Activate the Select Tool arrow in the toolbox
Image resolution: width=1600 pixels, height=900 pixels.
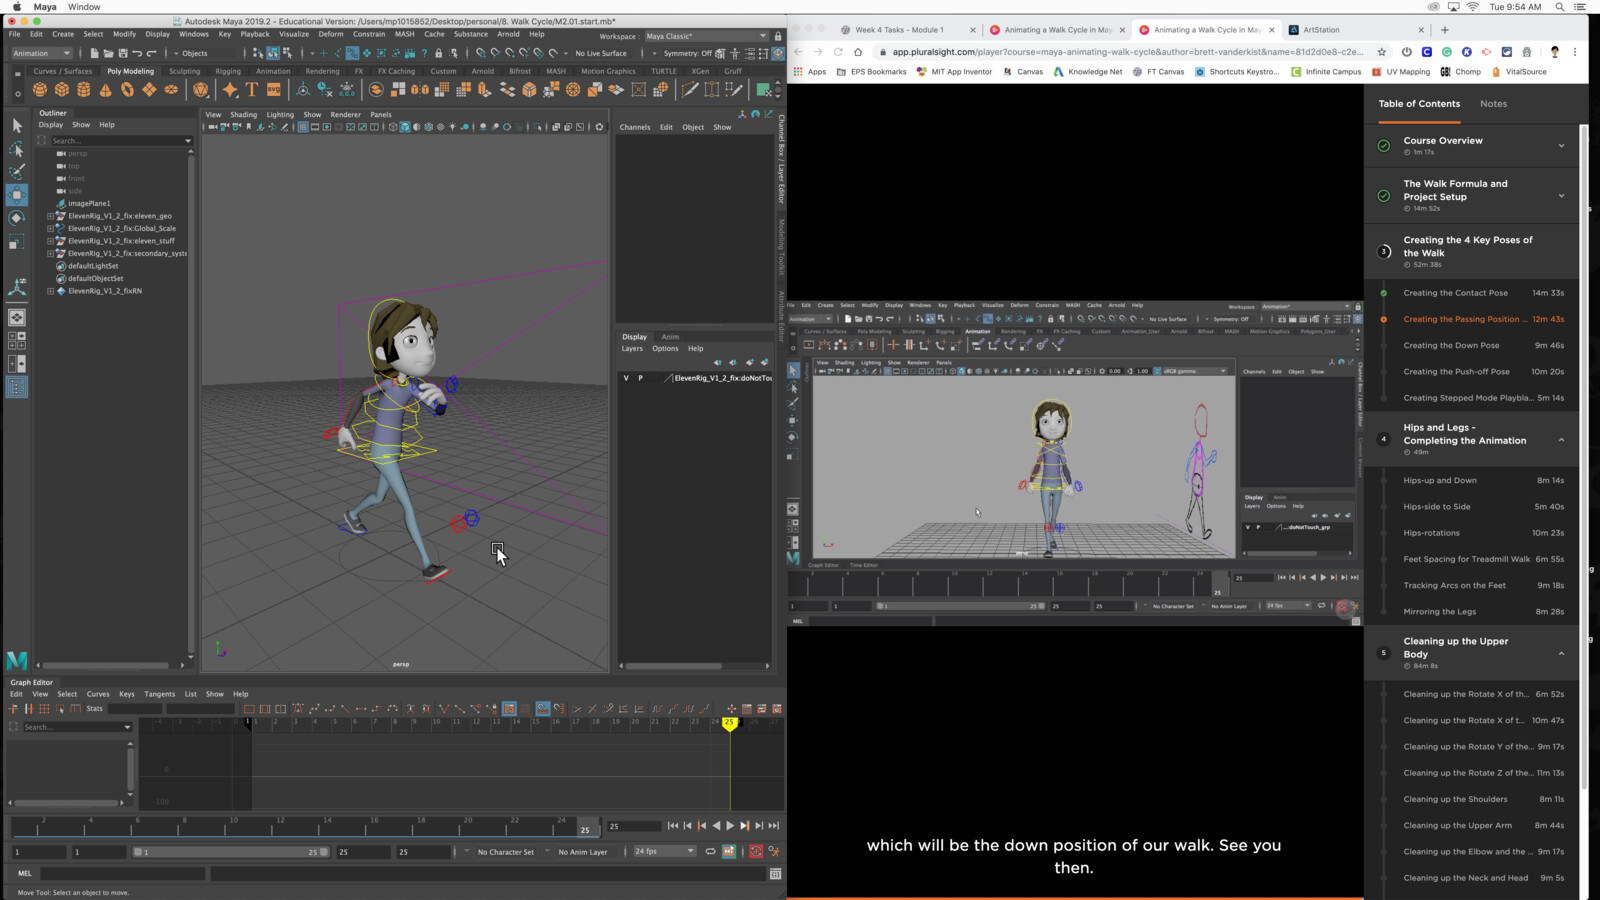click(x=16, y=126)
